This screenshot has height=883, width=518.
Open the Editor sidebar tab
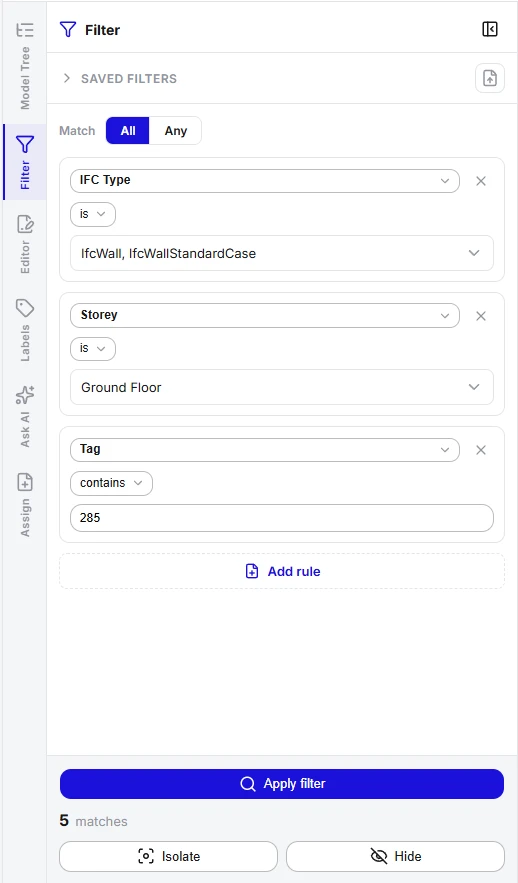click(x=24, y=244)
